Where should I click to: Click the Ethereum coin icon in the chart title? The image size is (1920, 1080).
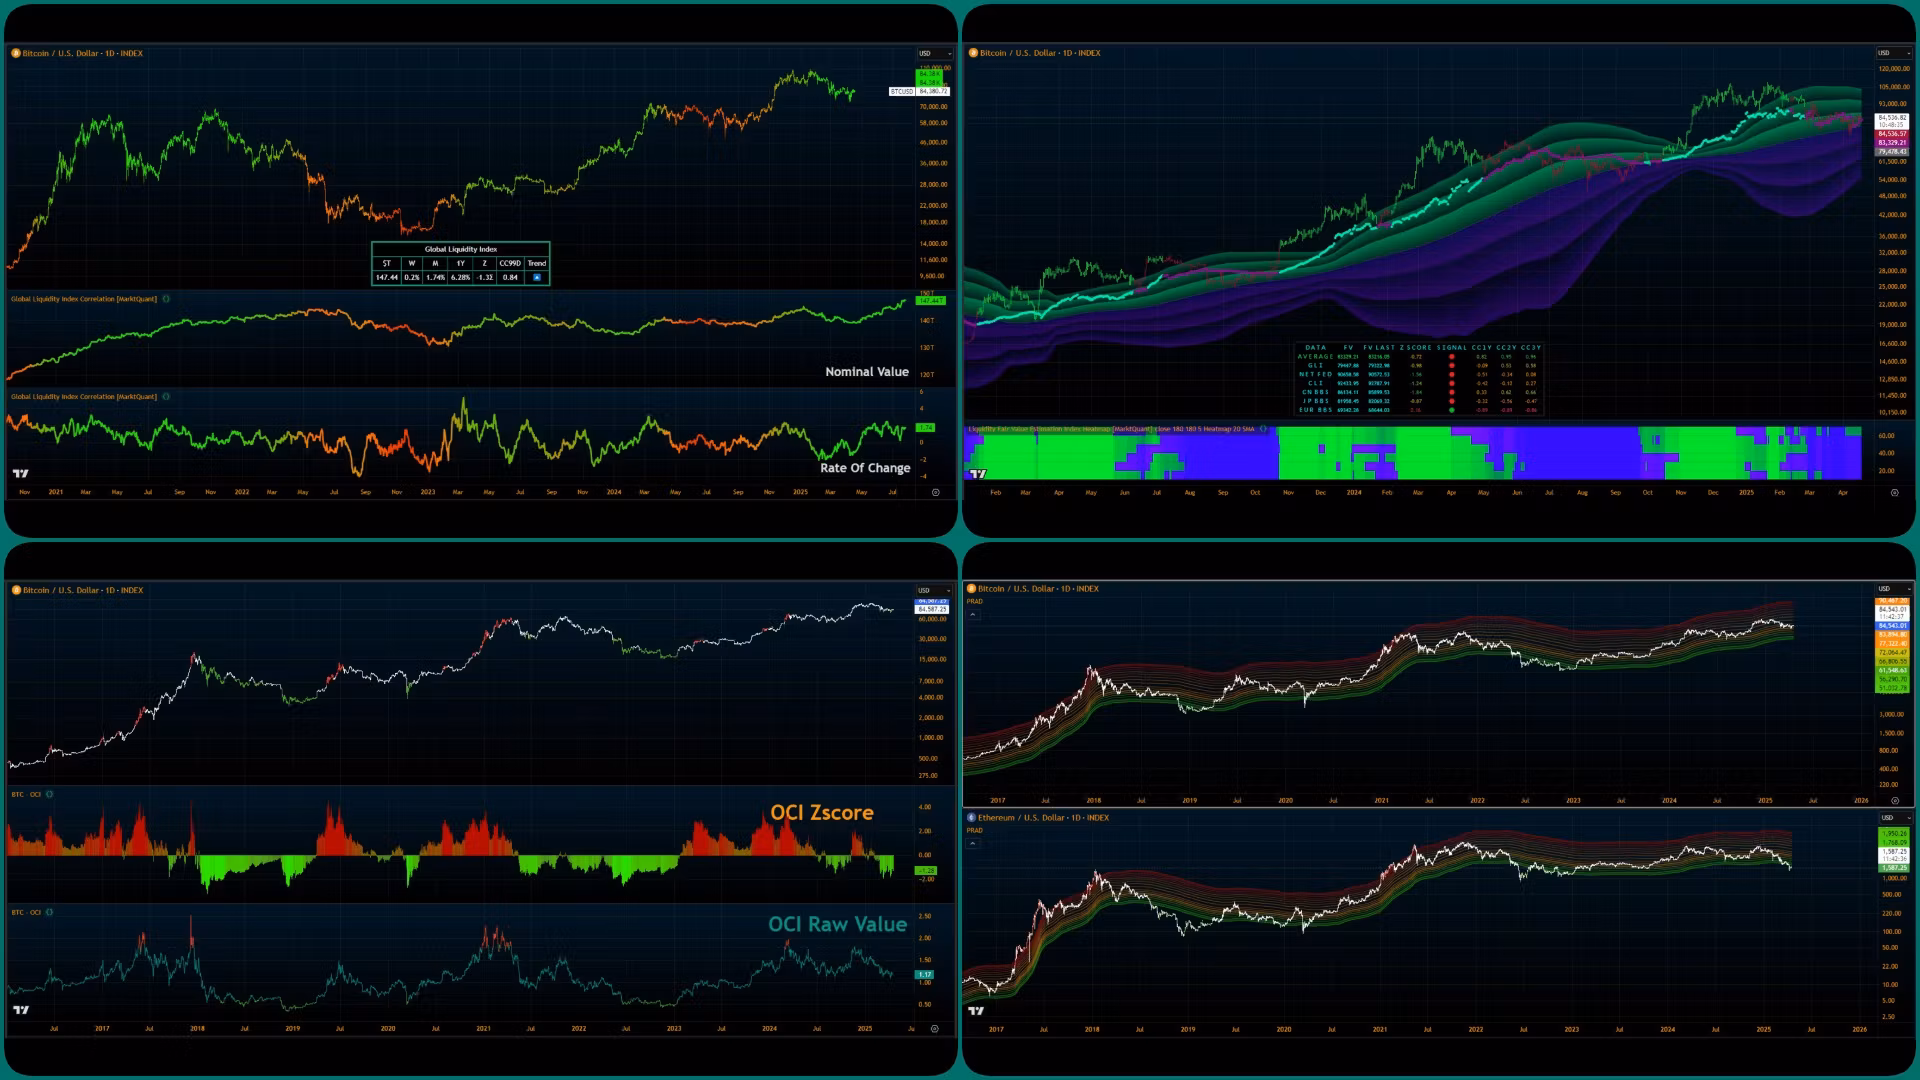pos(971,818)
